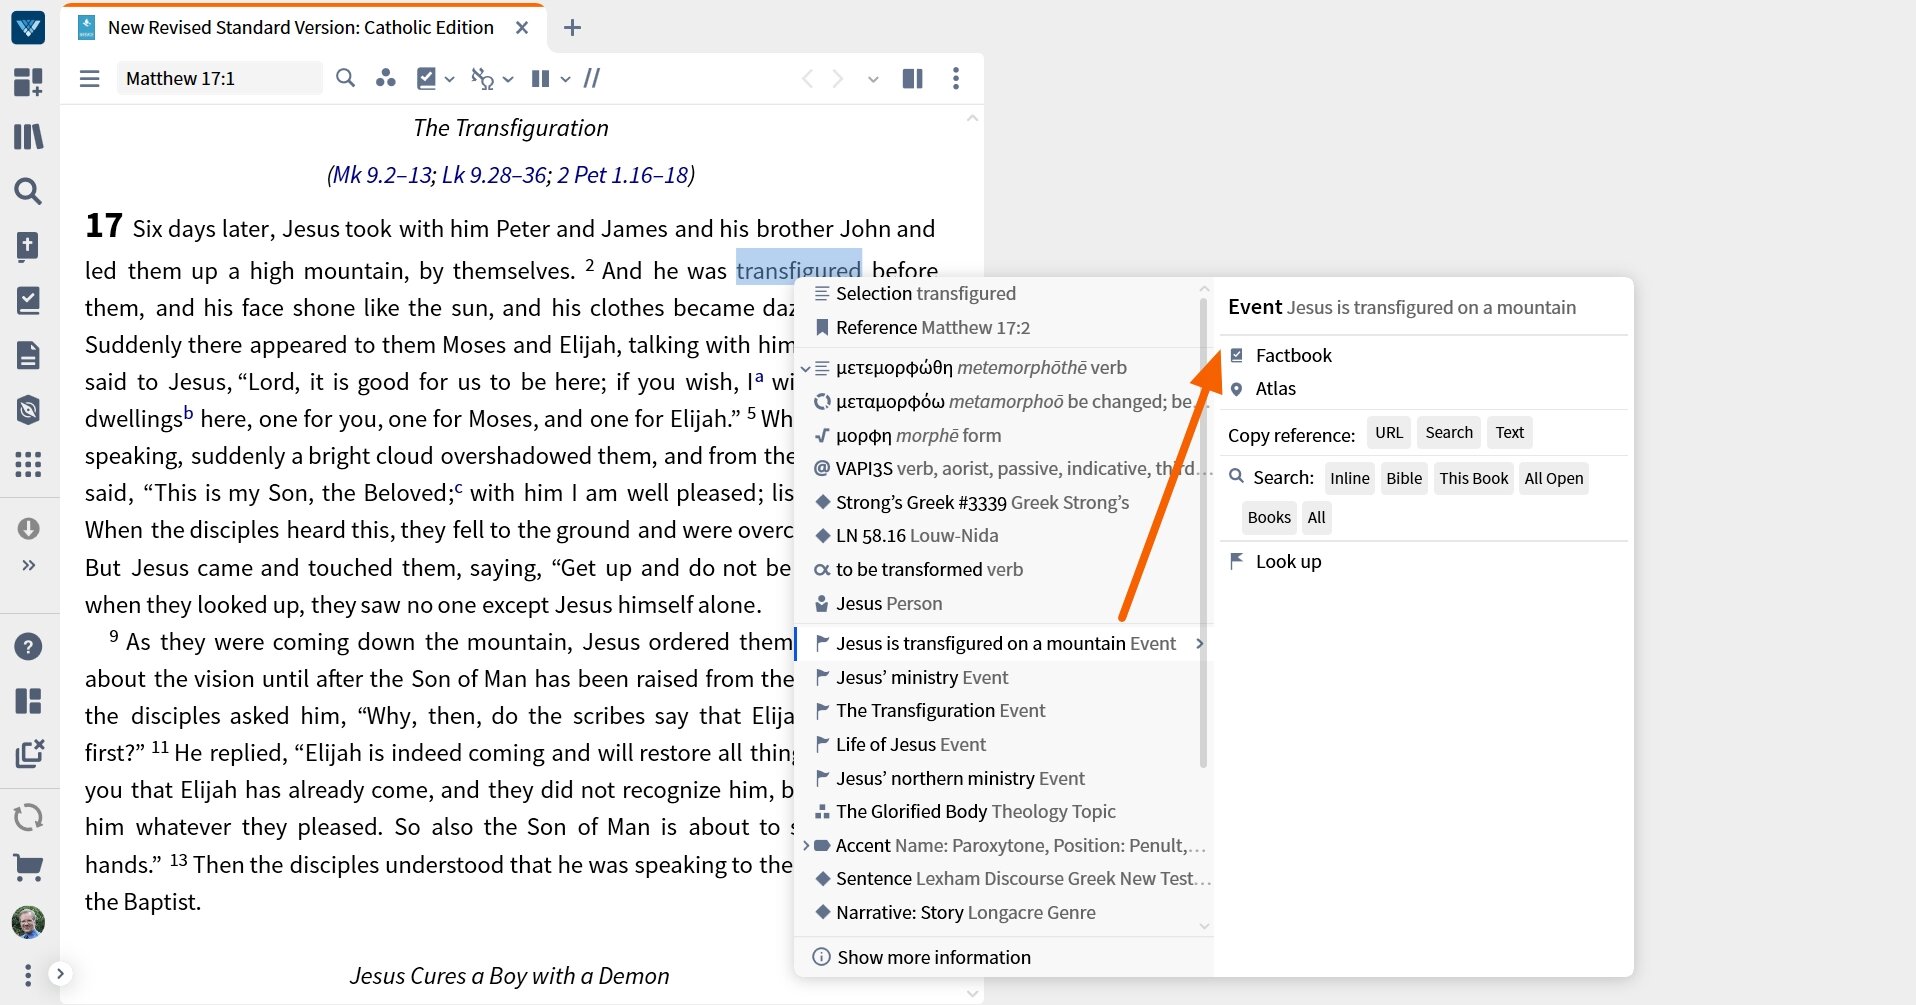This screenshot has width=1916, height=1005.
Task: Open the Layouts icon in sidebar
Action: [28, 701]
